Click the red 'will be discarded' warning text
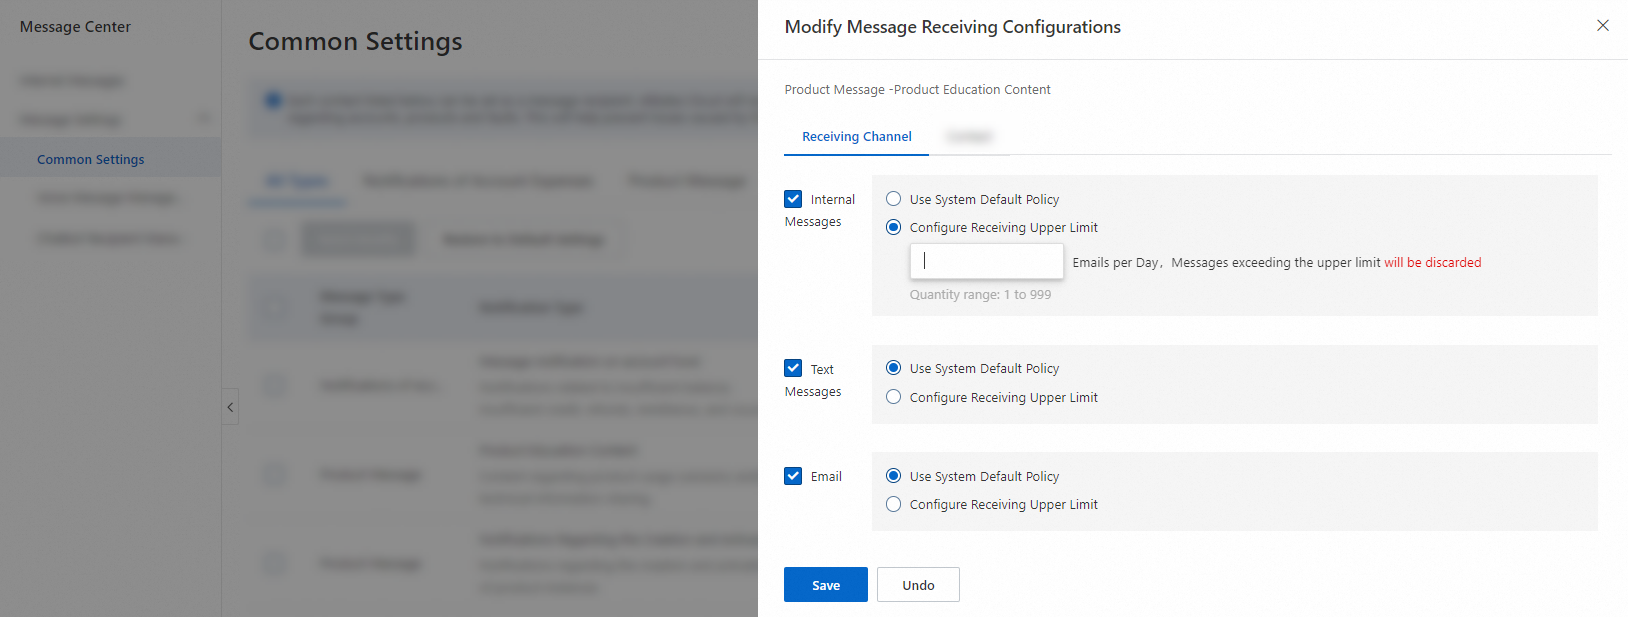1628x617 pixels. coord(1433,263)
